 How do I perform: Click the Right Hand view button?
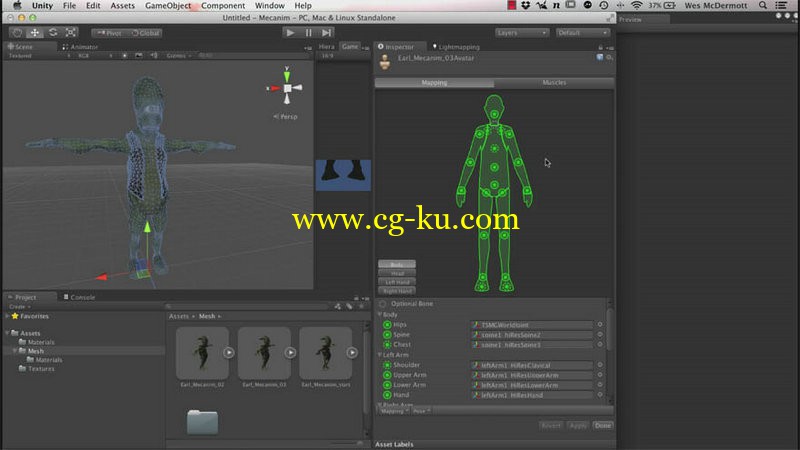[x=397, y=291]
